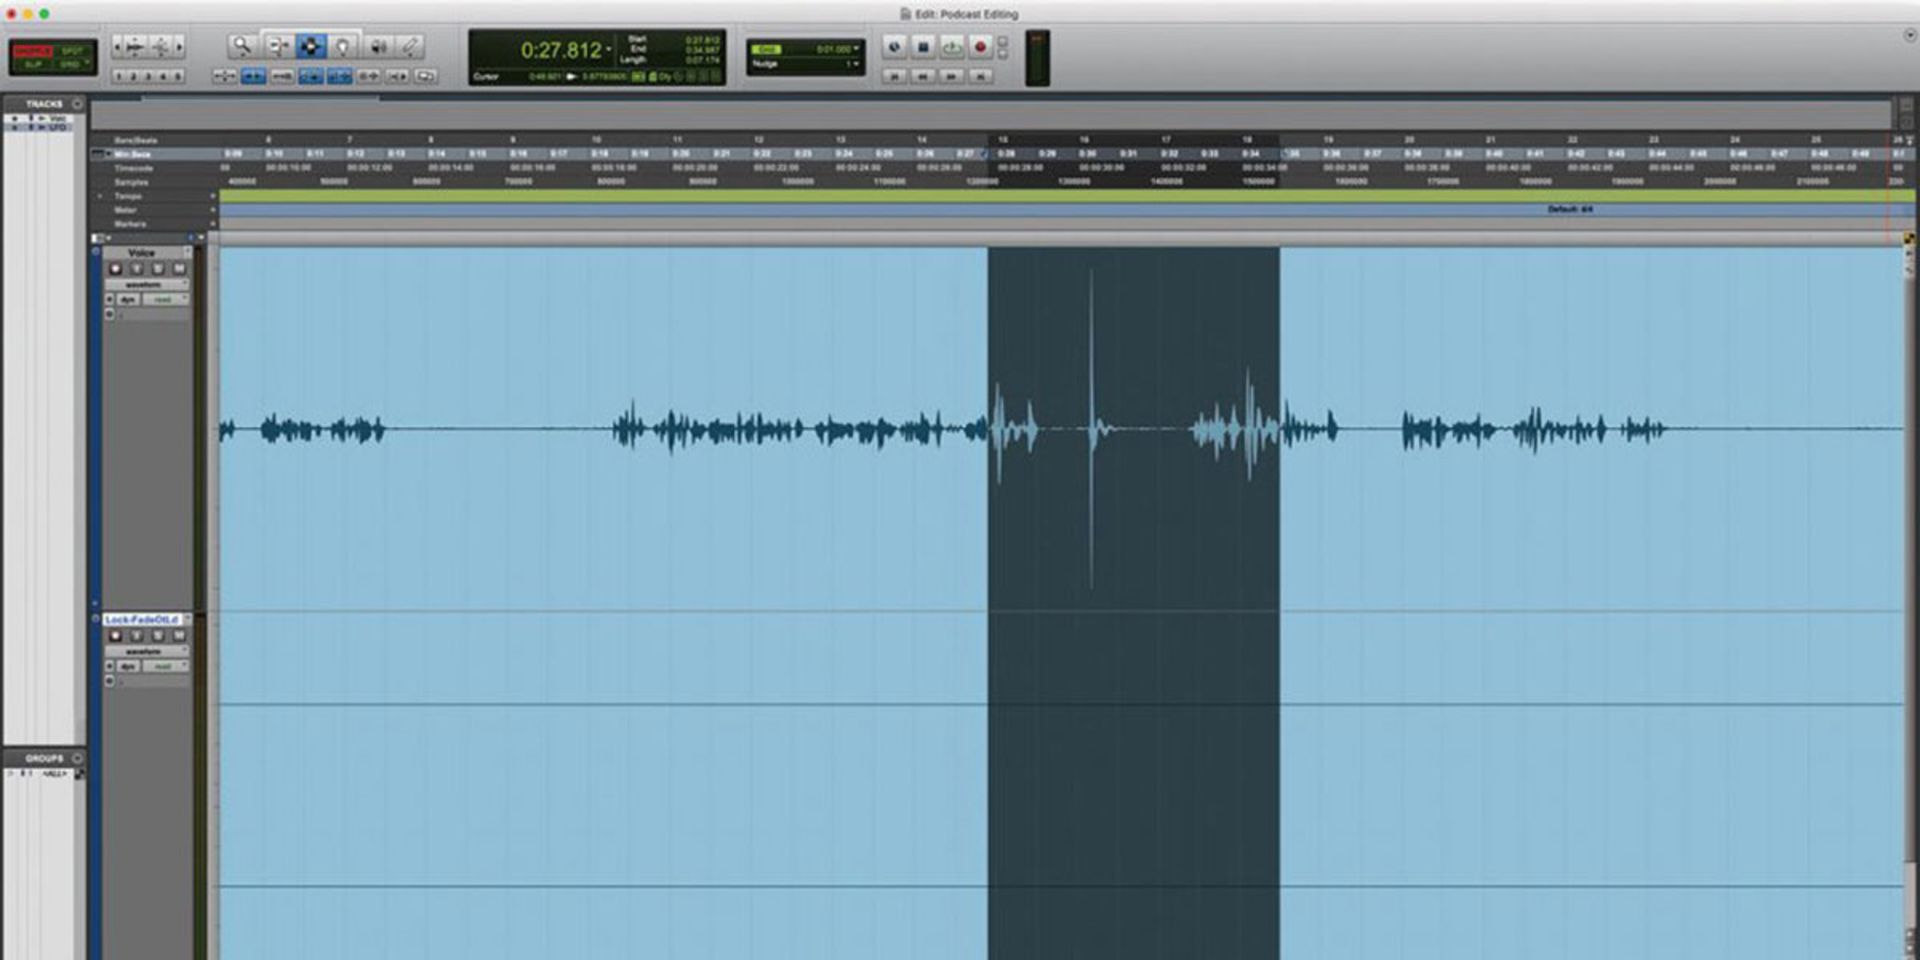Open the Groups list popup menu
The image size is (1920, 960).
point(78,758)
